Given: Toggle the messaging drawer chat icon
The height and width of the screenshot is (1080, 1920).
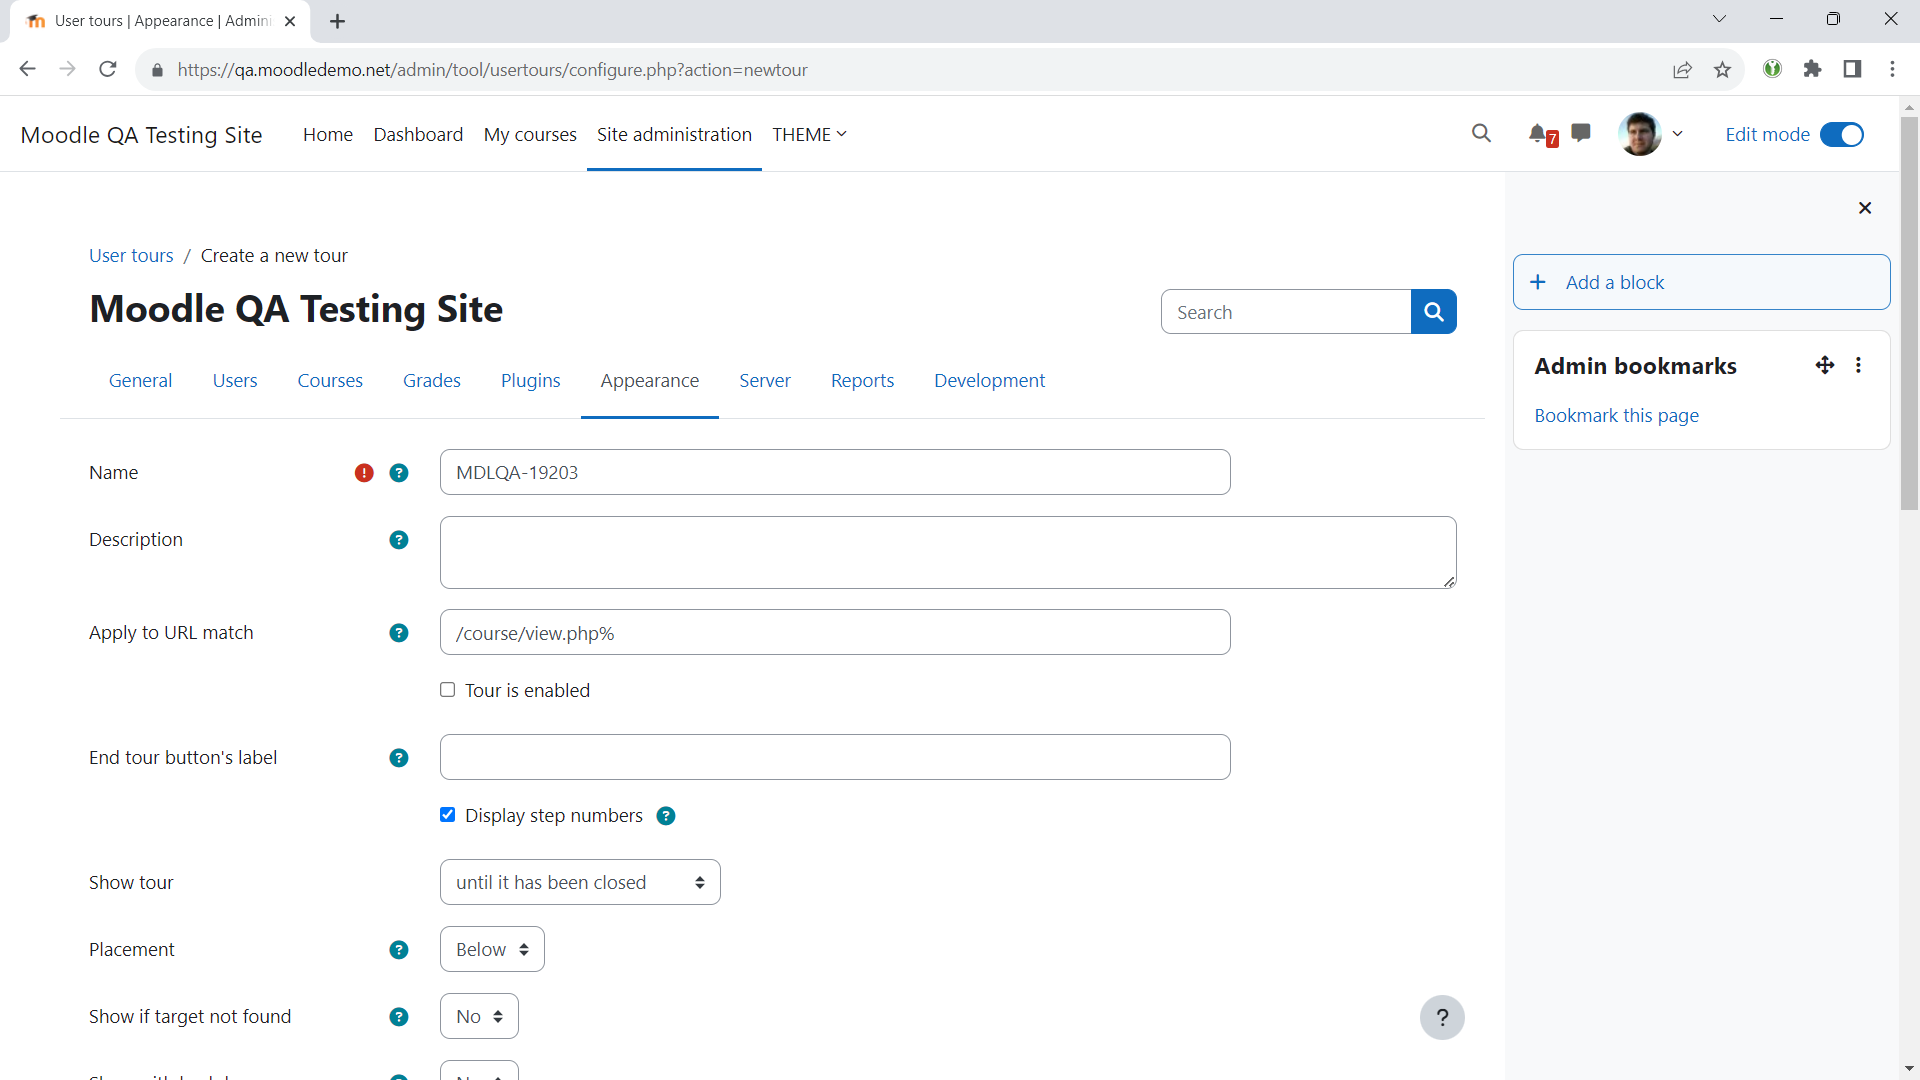Looking at the screenshot, I should (x=1581, y=133).
